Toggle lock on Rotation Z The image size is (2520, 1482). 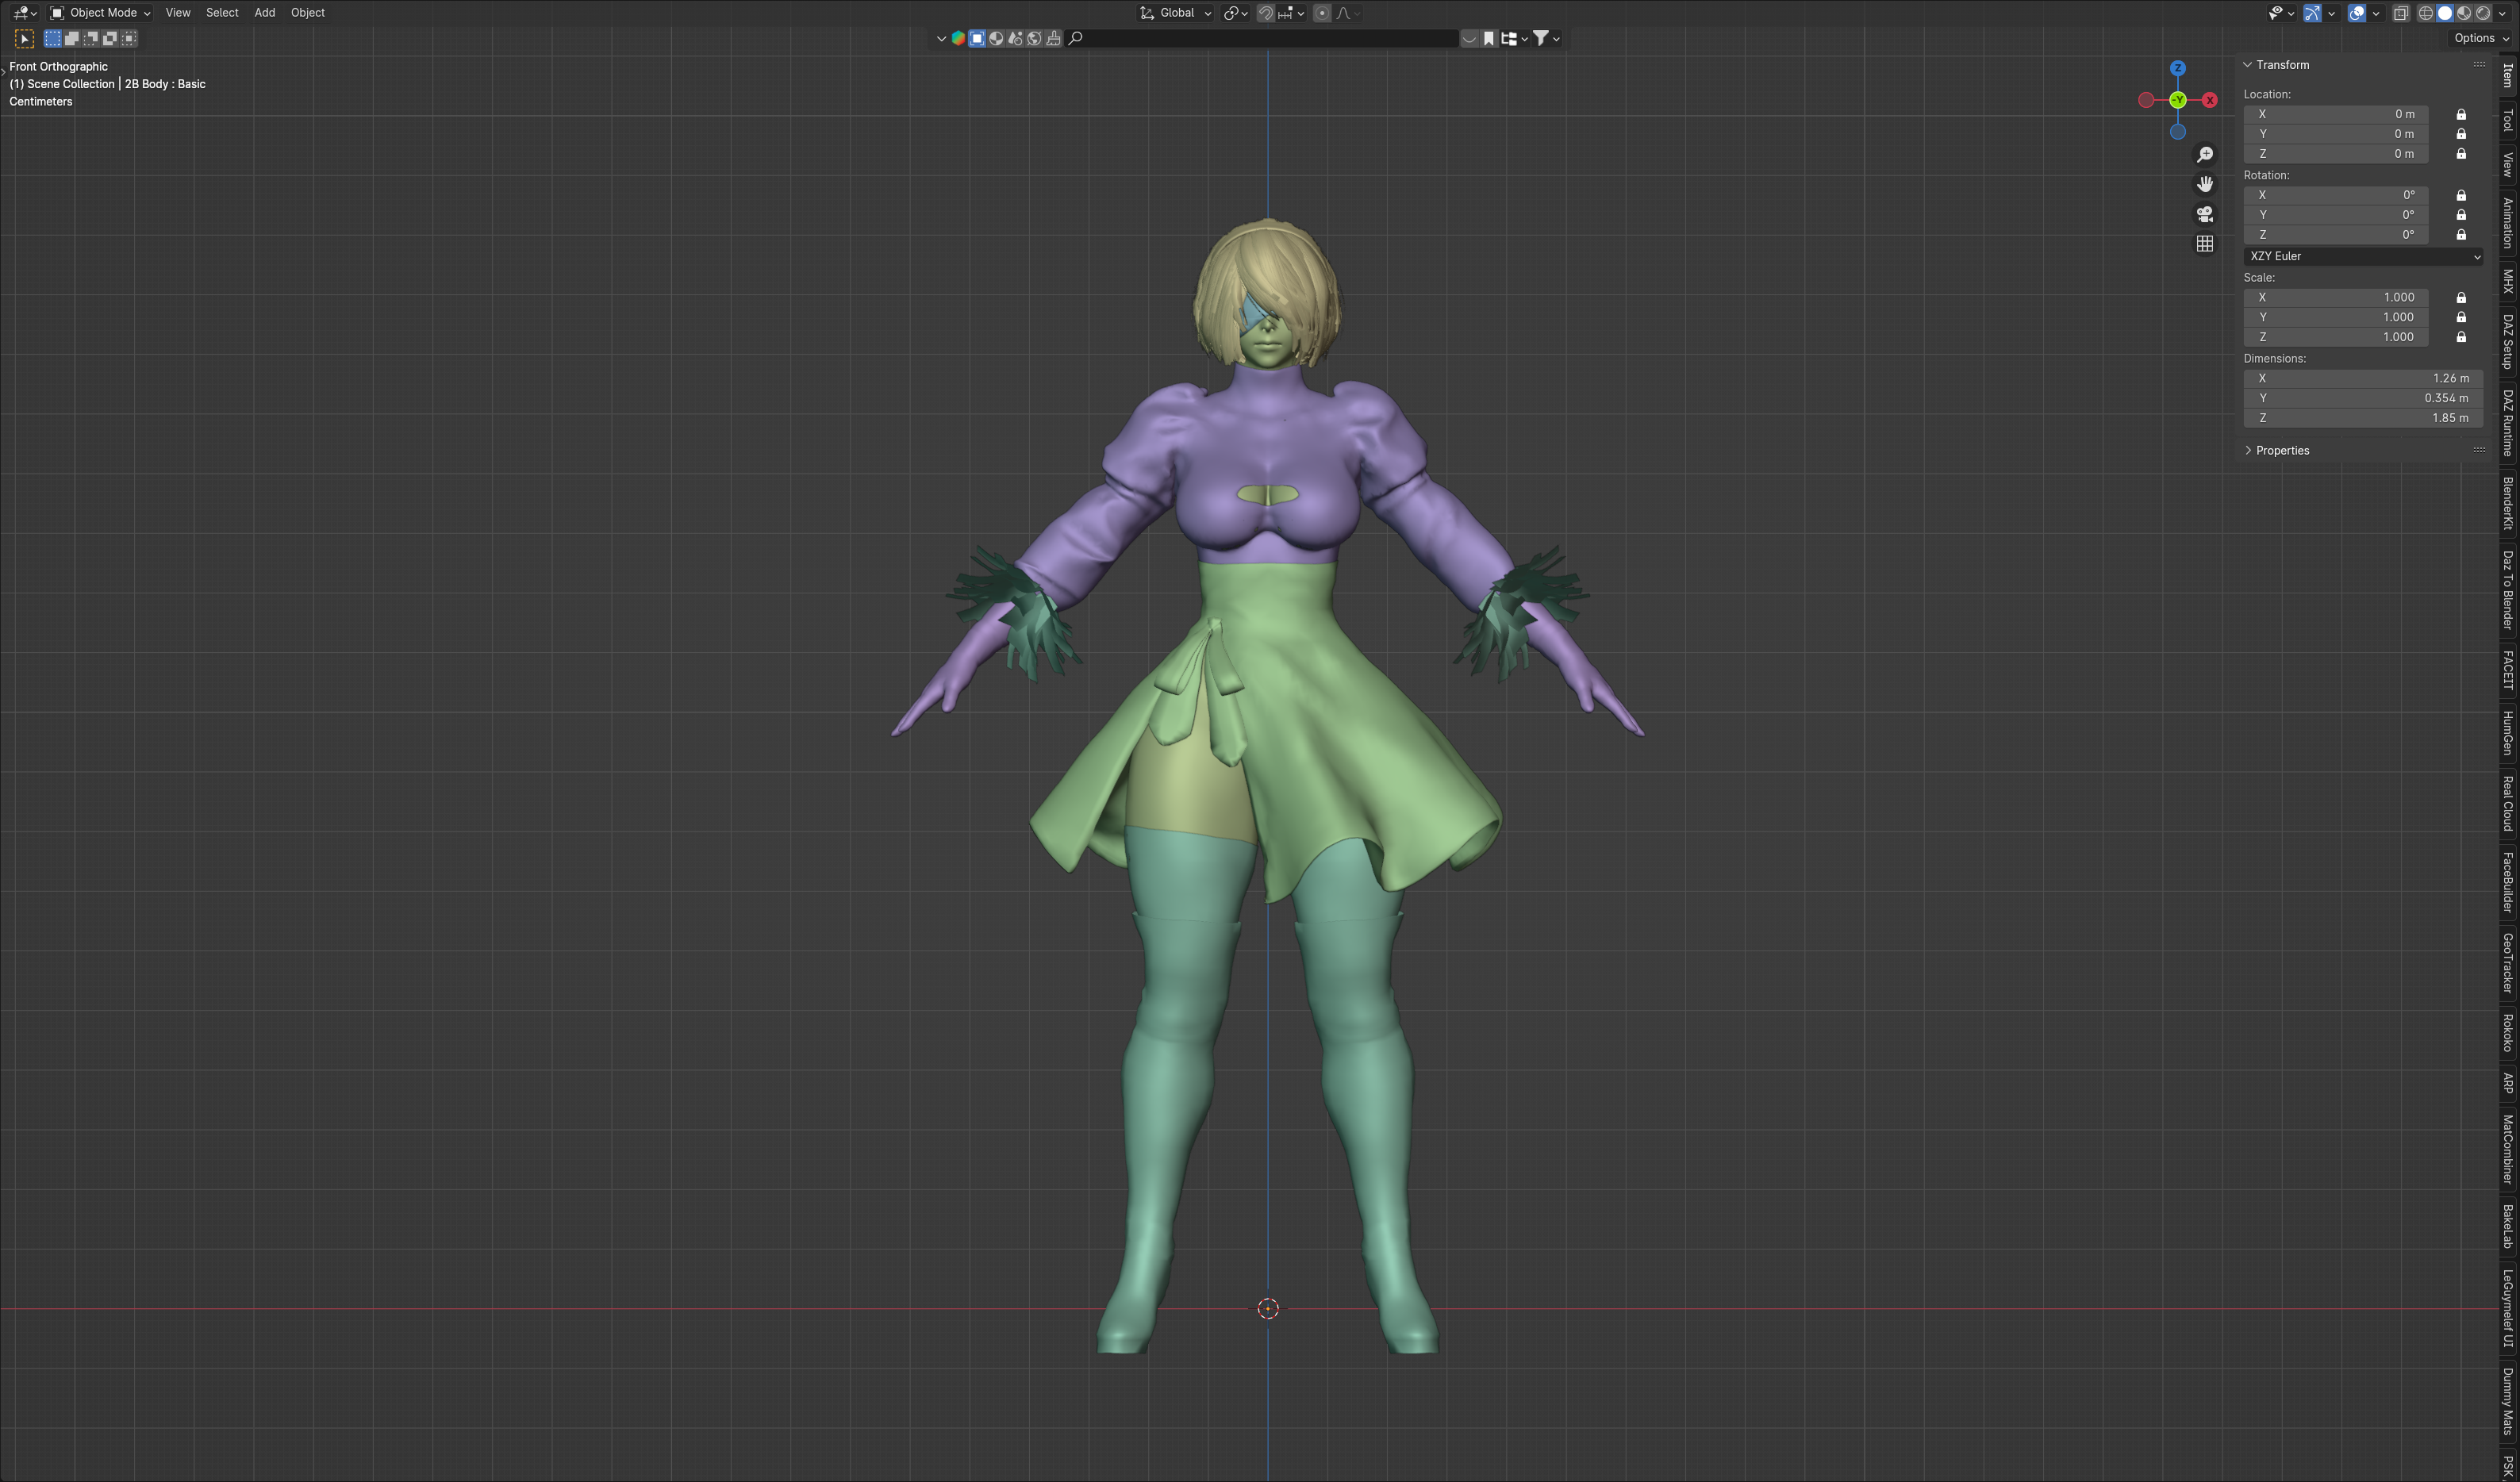pyautogui.click(x=2462, y=235)
